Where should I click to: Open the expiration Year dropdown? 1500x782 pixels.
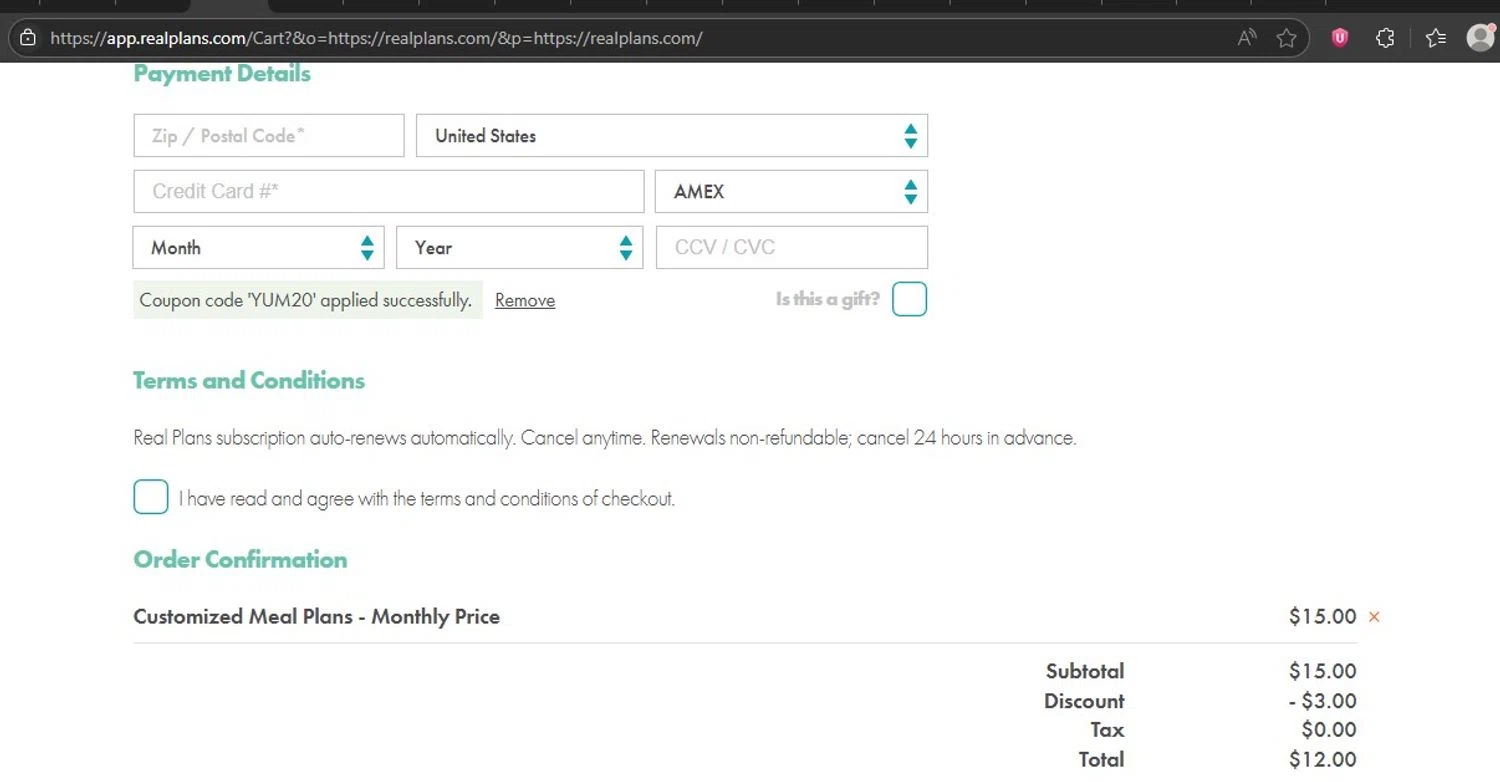pyautogui.click(x=519, y=247)
